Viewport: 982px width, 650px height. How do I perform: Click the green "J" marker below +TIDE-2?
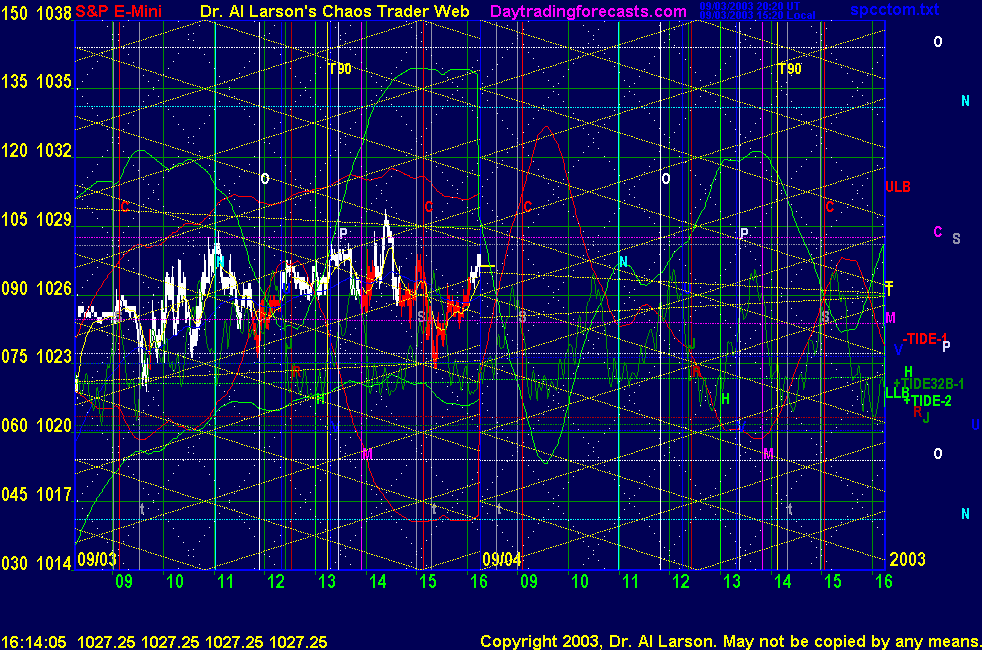click(x=926, y=417)
